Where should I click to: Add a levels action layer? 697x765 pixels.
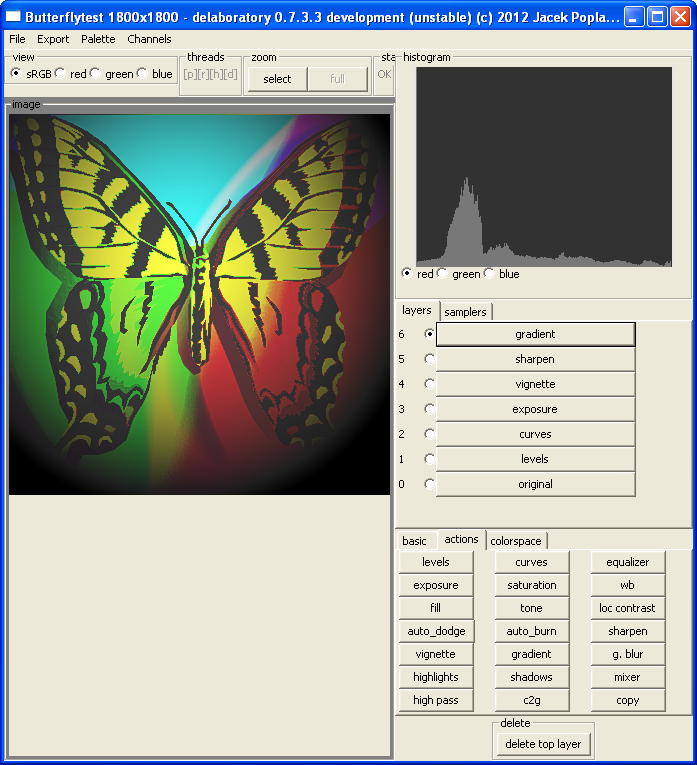[x=436, y=562]
